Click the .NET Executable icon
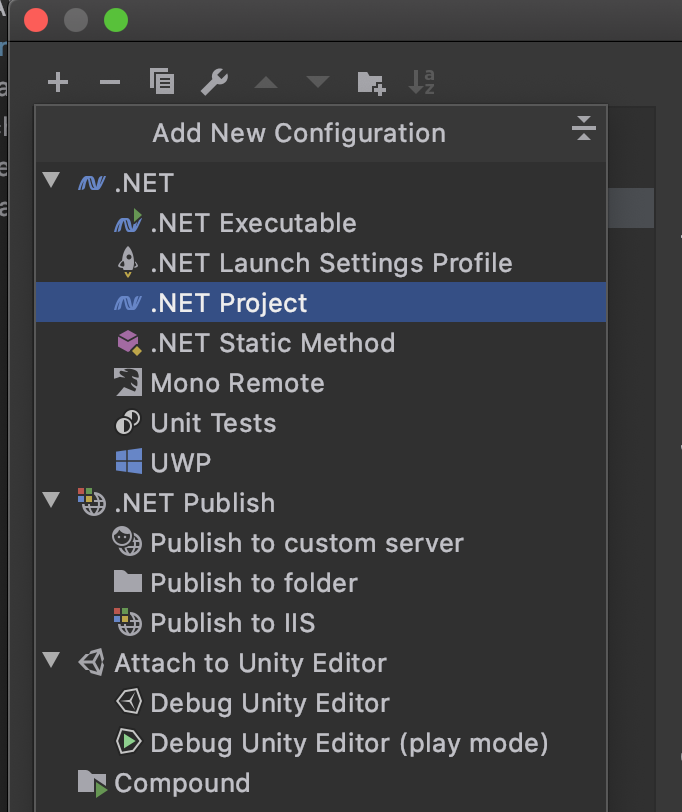This screenshot has height=812, width=682. point(128,222)
